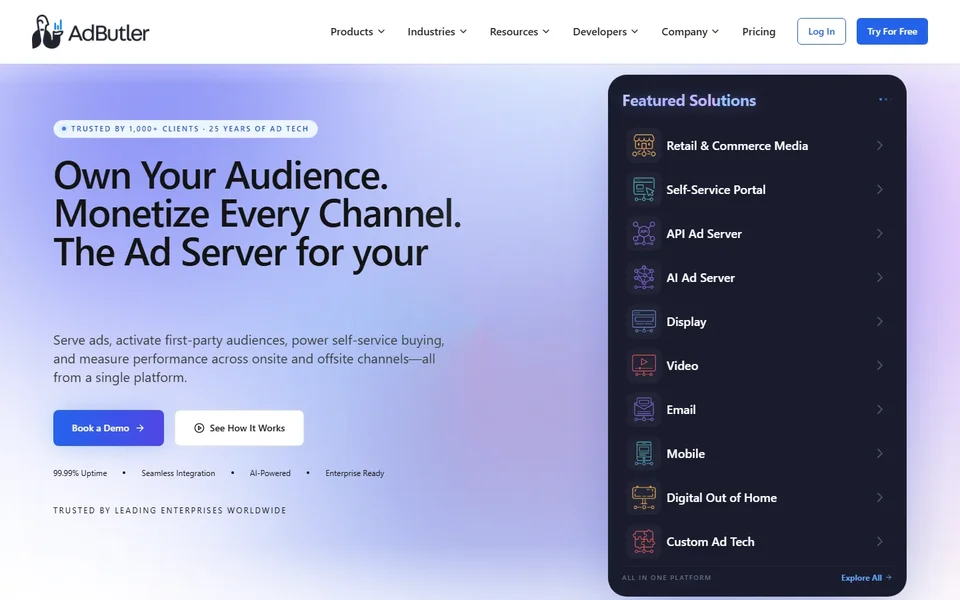Click the Trusted by 1,000+ Clients badge
Image resolution: width=960 pixels, height=600 pixels.
(186, 129)
